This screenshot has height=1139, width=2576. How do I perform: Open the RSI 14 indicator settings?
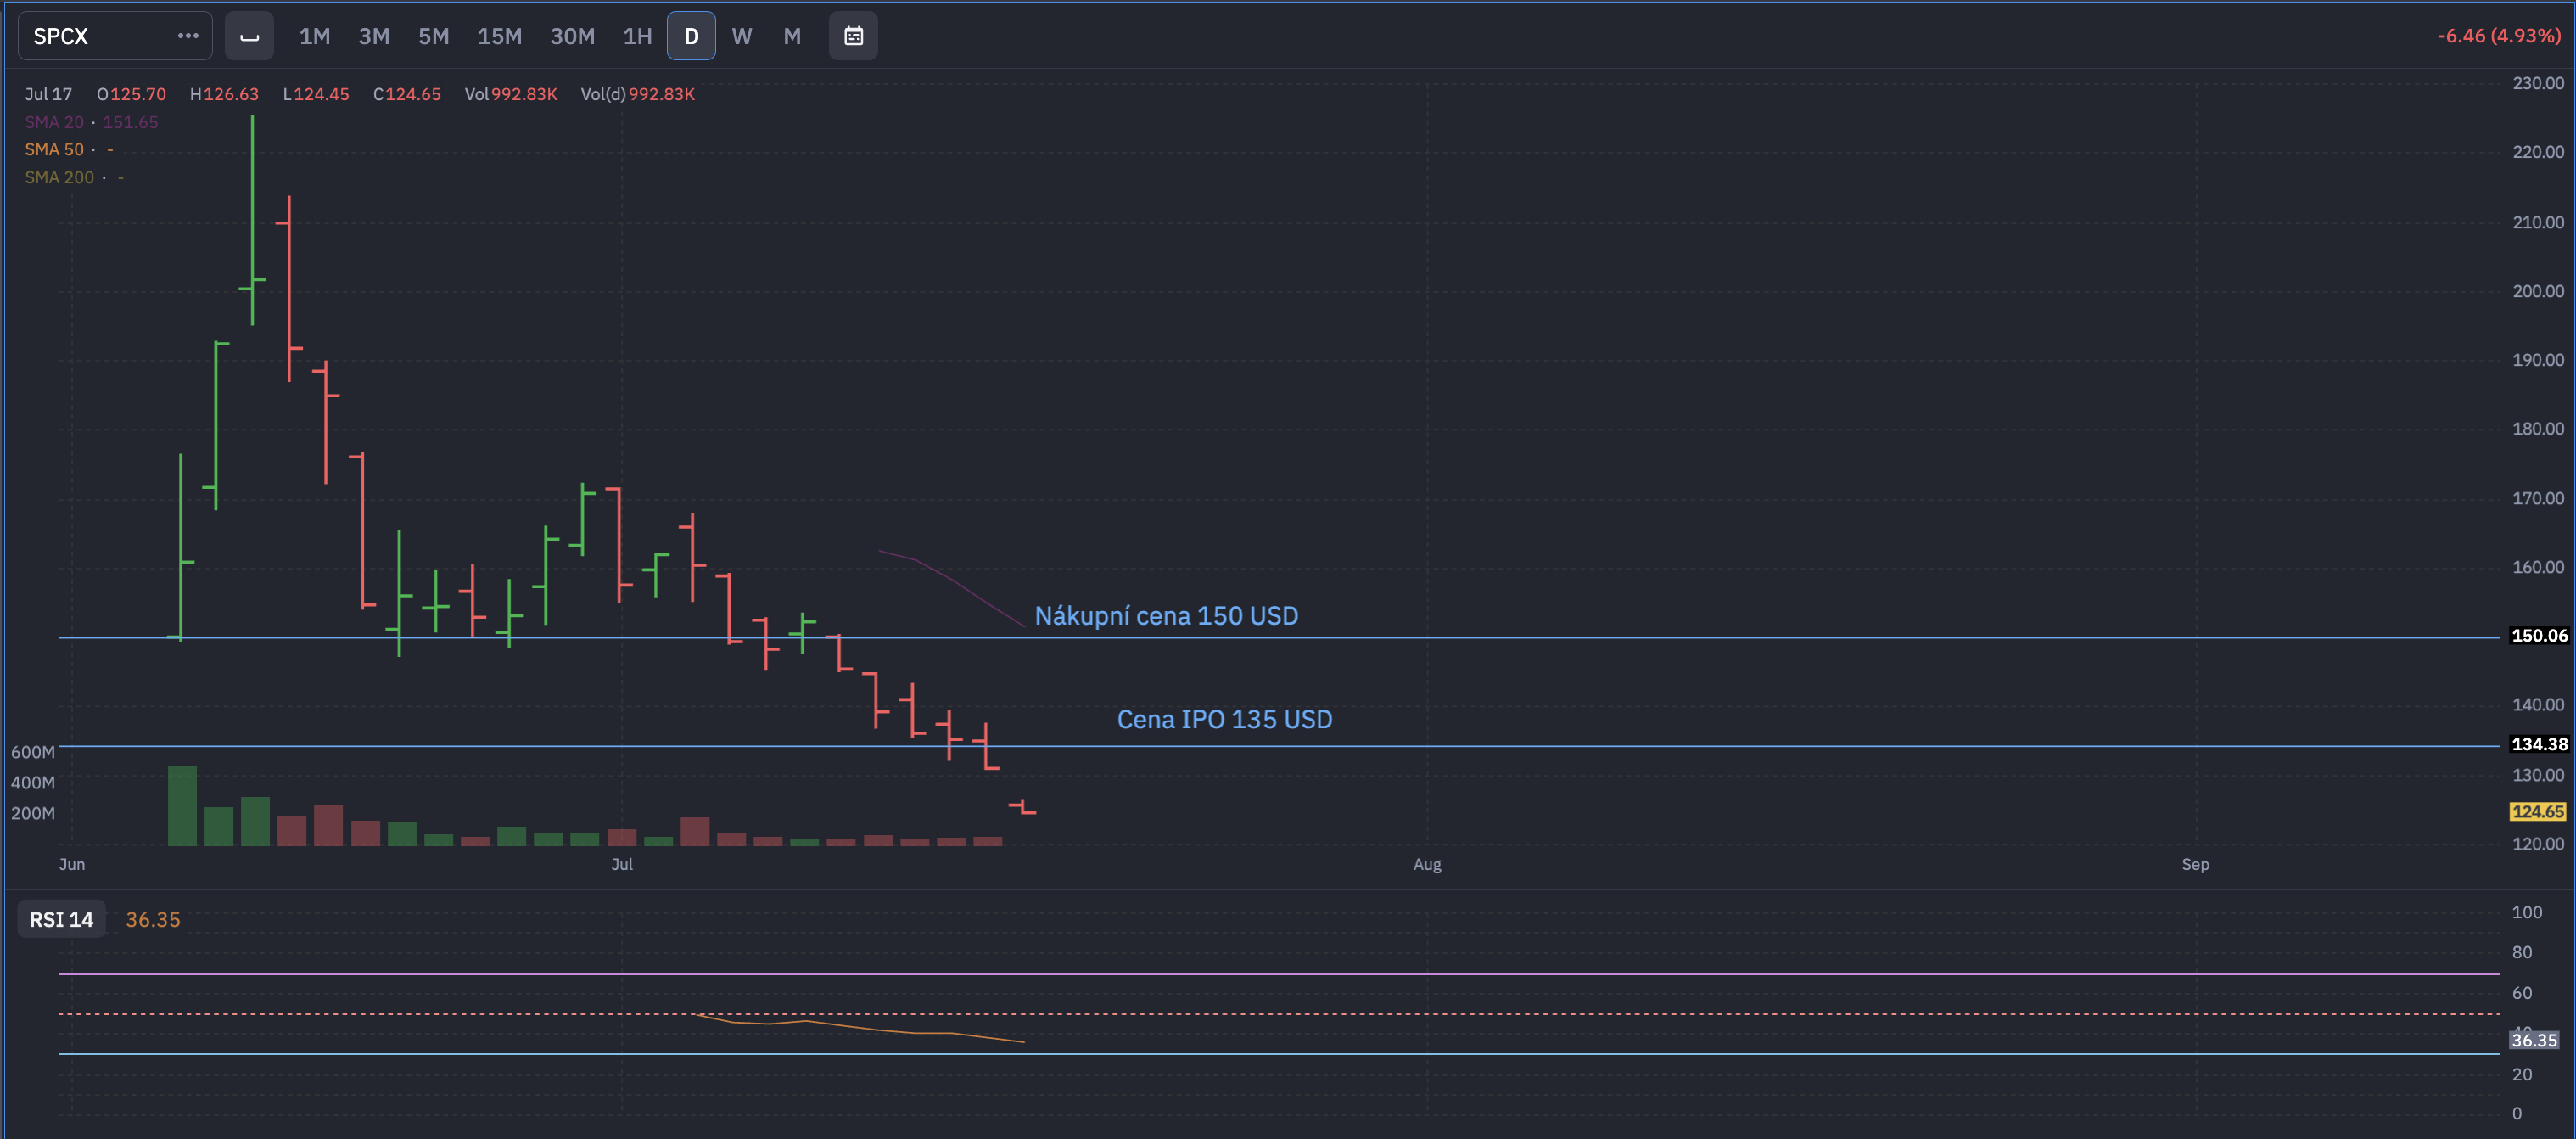click(61, 919)
